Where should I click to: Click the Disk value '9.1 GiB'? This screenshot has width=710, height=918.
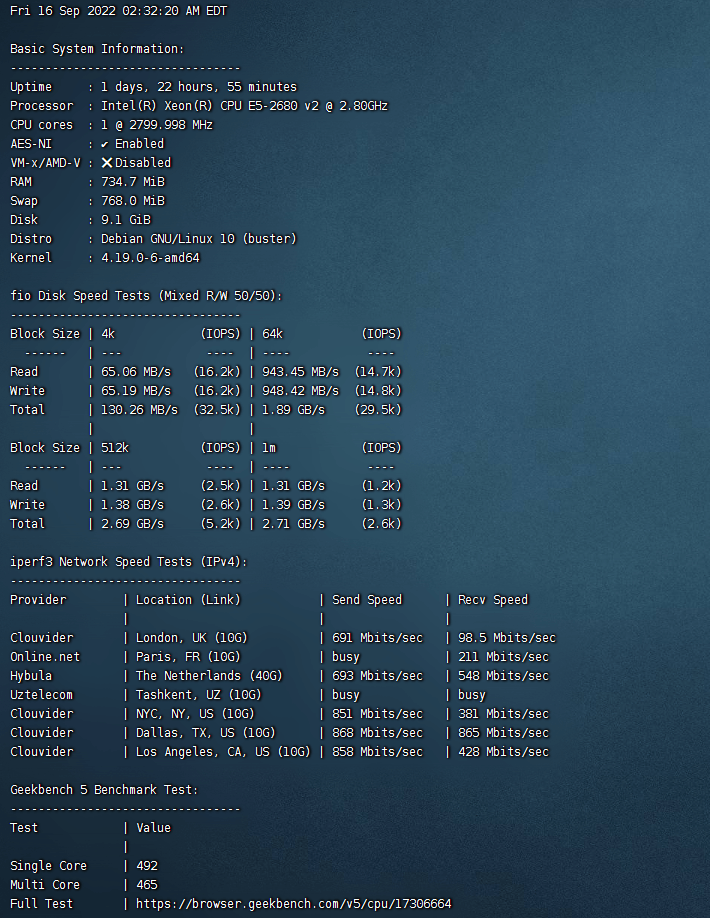click(126, 220)
